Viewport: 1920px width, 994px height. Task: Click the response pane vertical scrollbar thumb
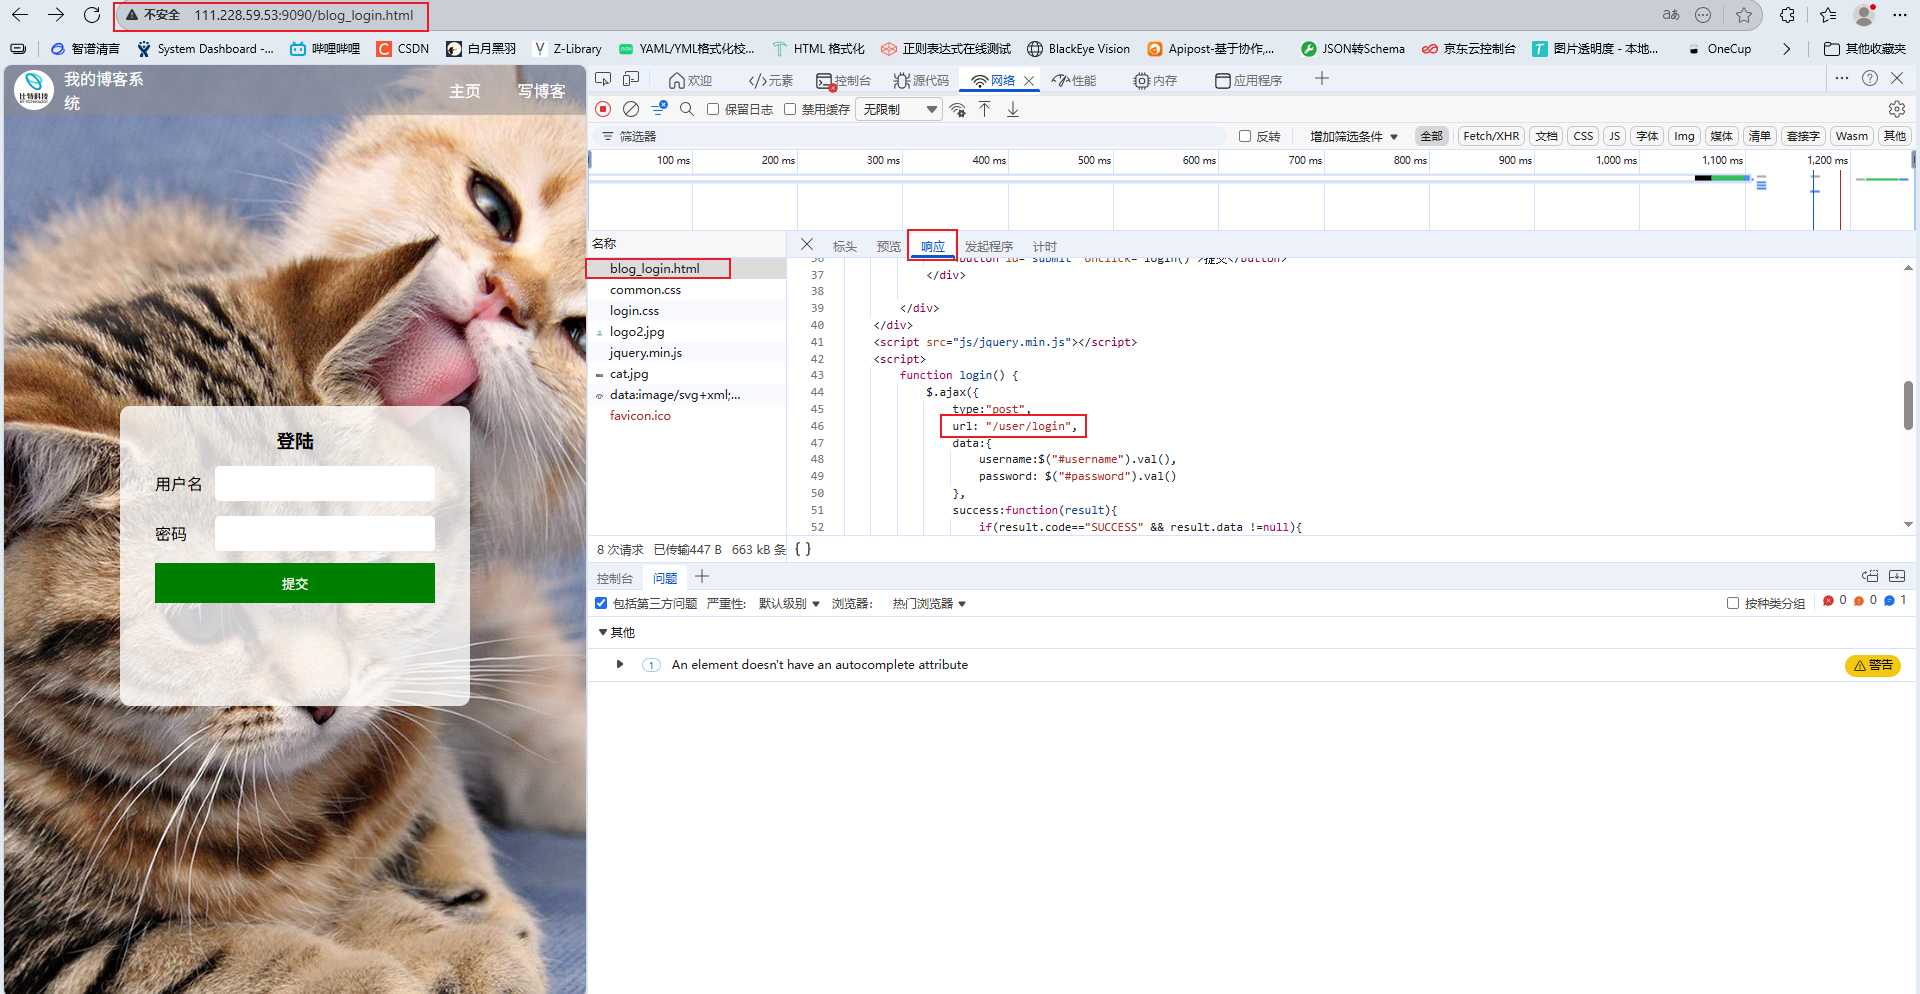click(1908, 405)
